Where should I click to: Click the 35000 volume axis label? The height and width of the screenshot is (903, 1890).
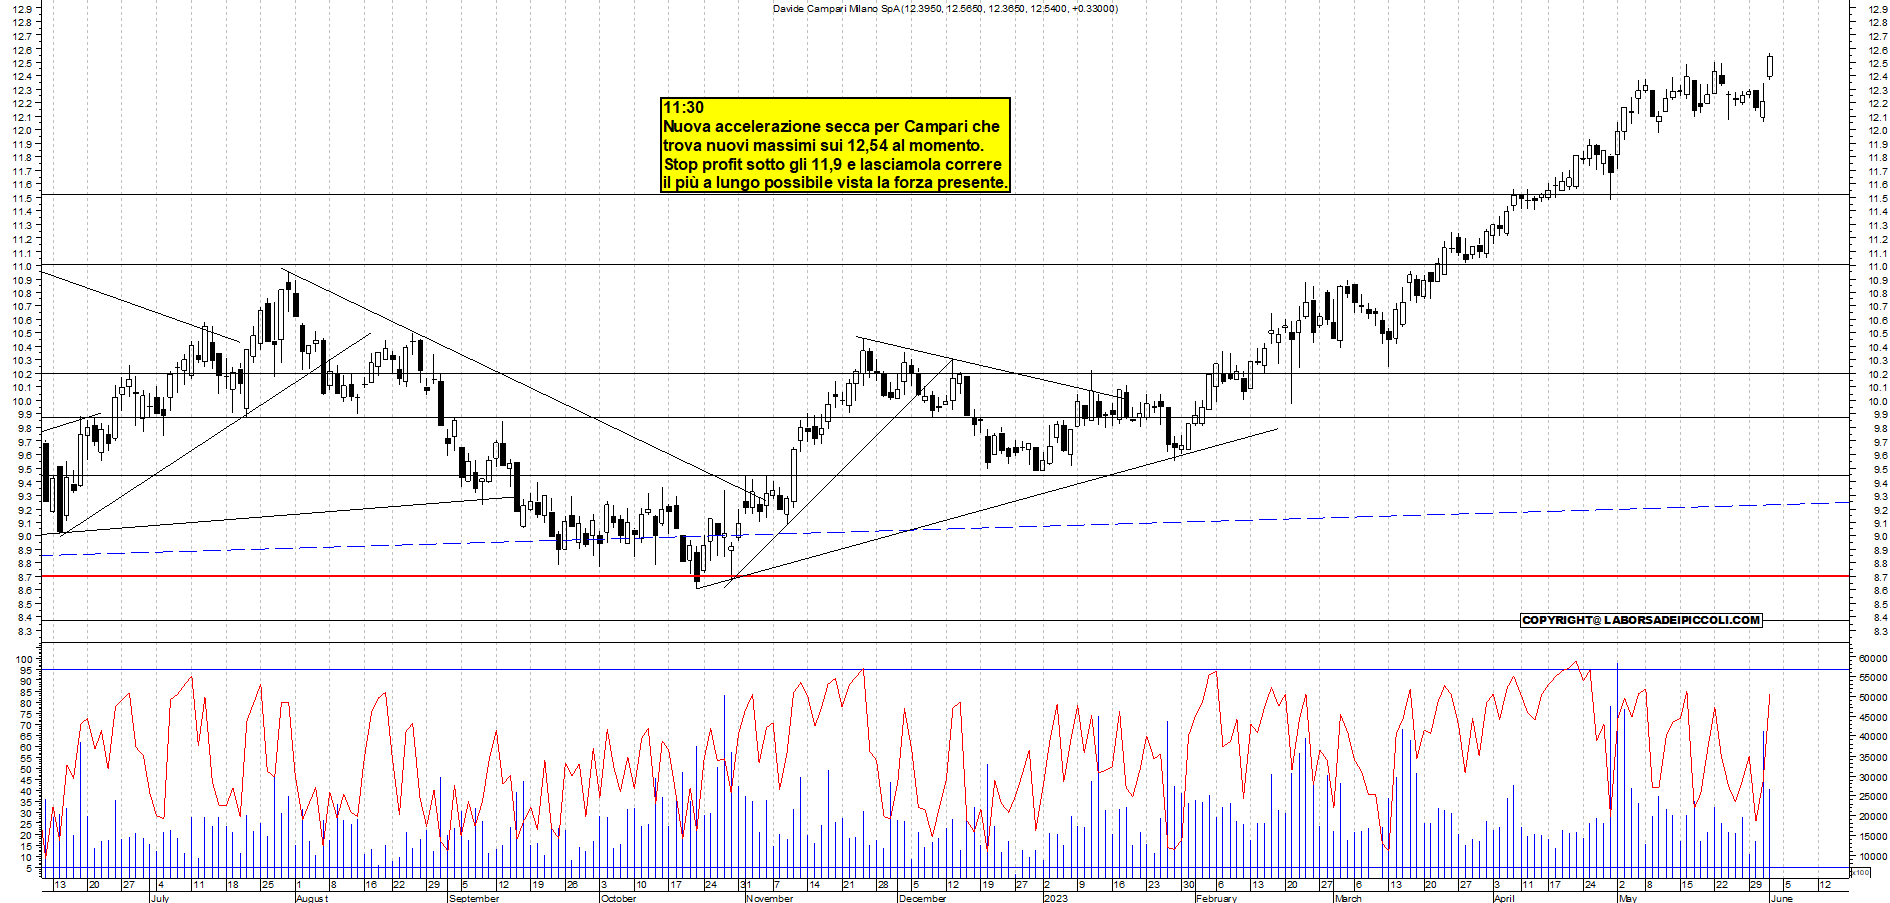tap(1872, 758)
